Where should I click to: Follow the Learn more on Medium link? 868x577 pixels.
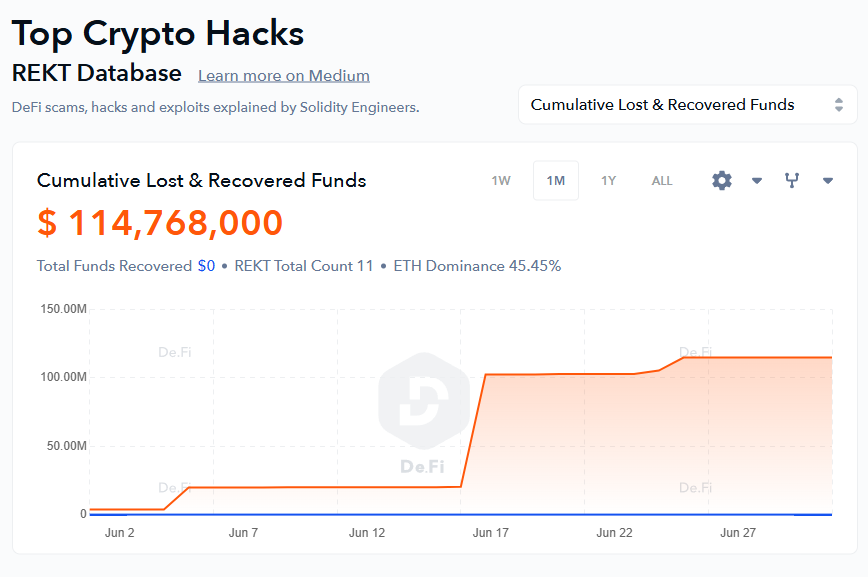[284, 75]
